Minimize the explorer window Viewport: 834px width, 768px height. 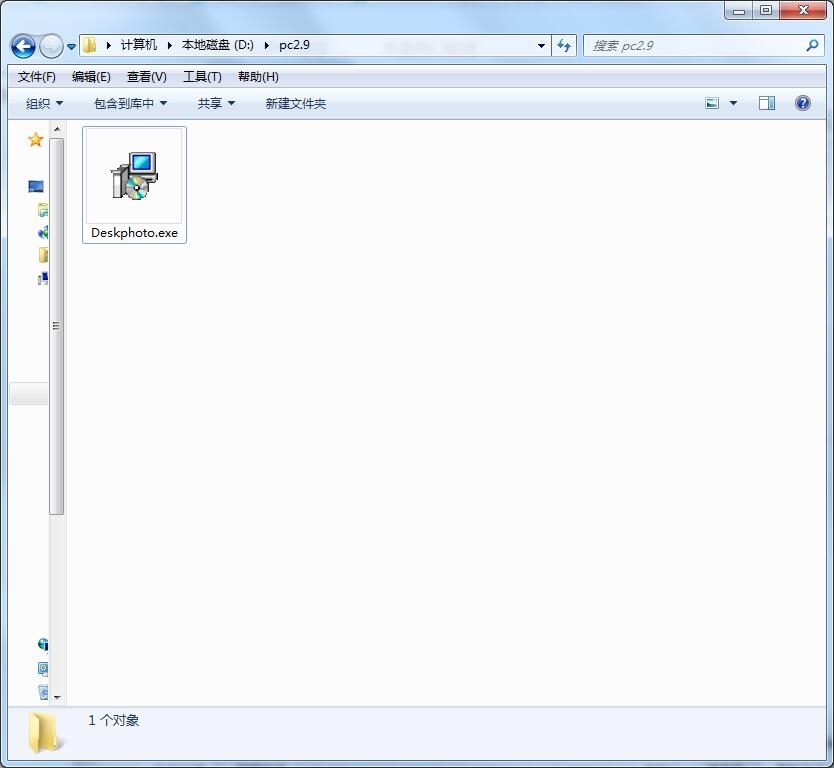(739, 11)
